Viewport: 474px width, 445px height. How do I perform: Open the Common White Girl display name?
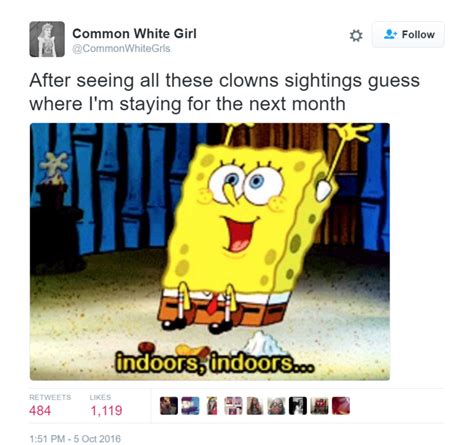pyautogui.click(x=134, y=34)
